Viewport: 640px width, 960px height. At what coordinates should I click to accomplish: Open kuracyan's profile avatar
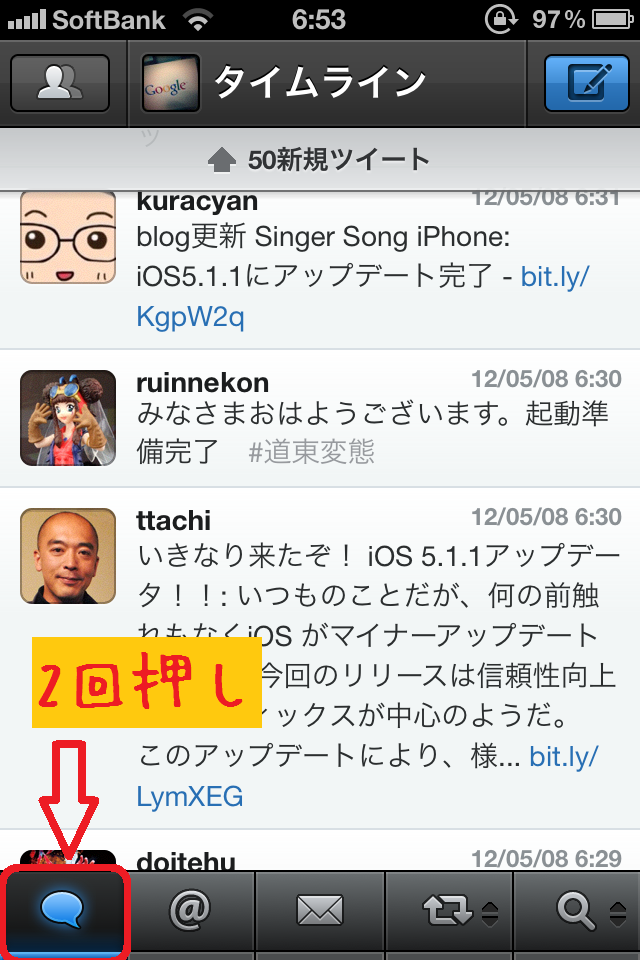click(68, 237)
